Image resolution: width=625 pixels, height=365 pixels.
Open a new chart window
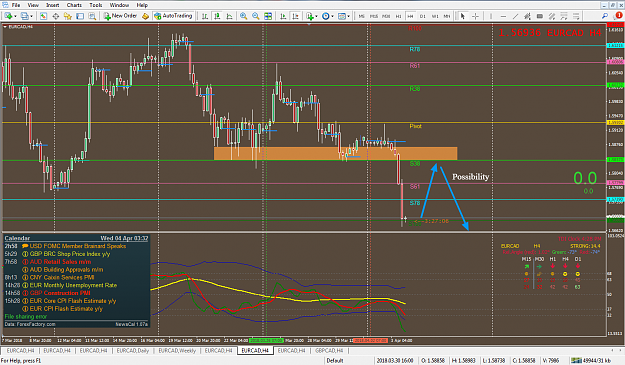(8, 16)
